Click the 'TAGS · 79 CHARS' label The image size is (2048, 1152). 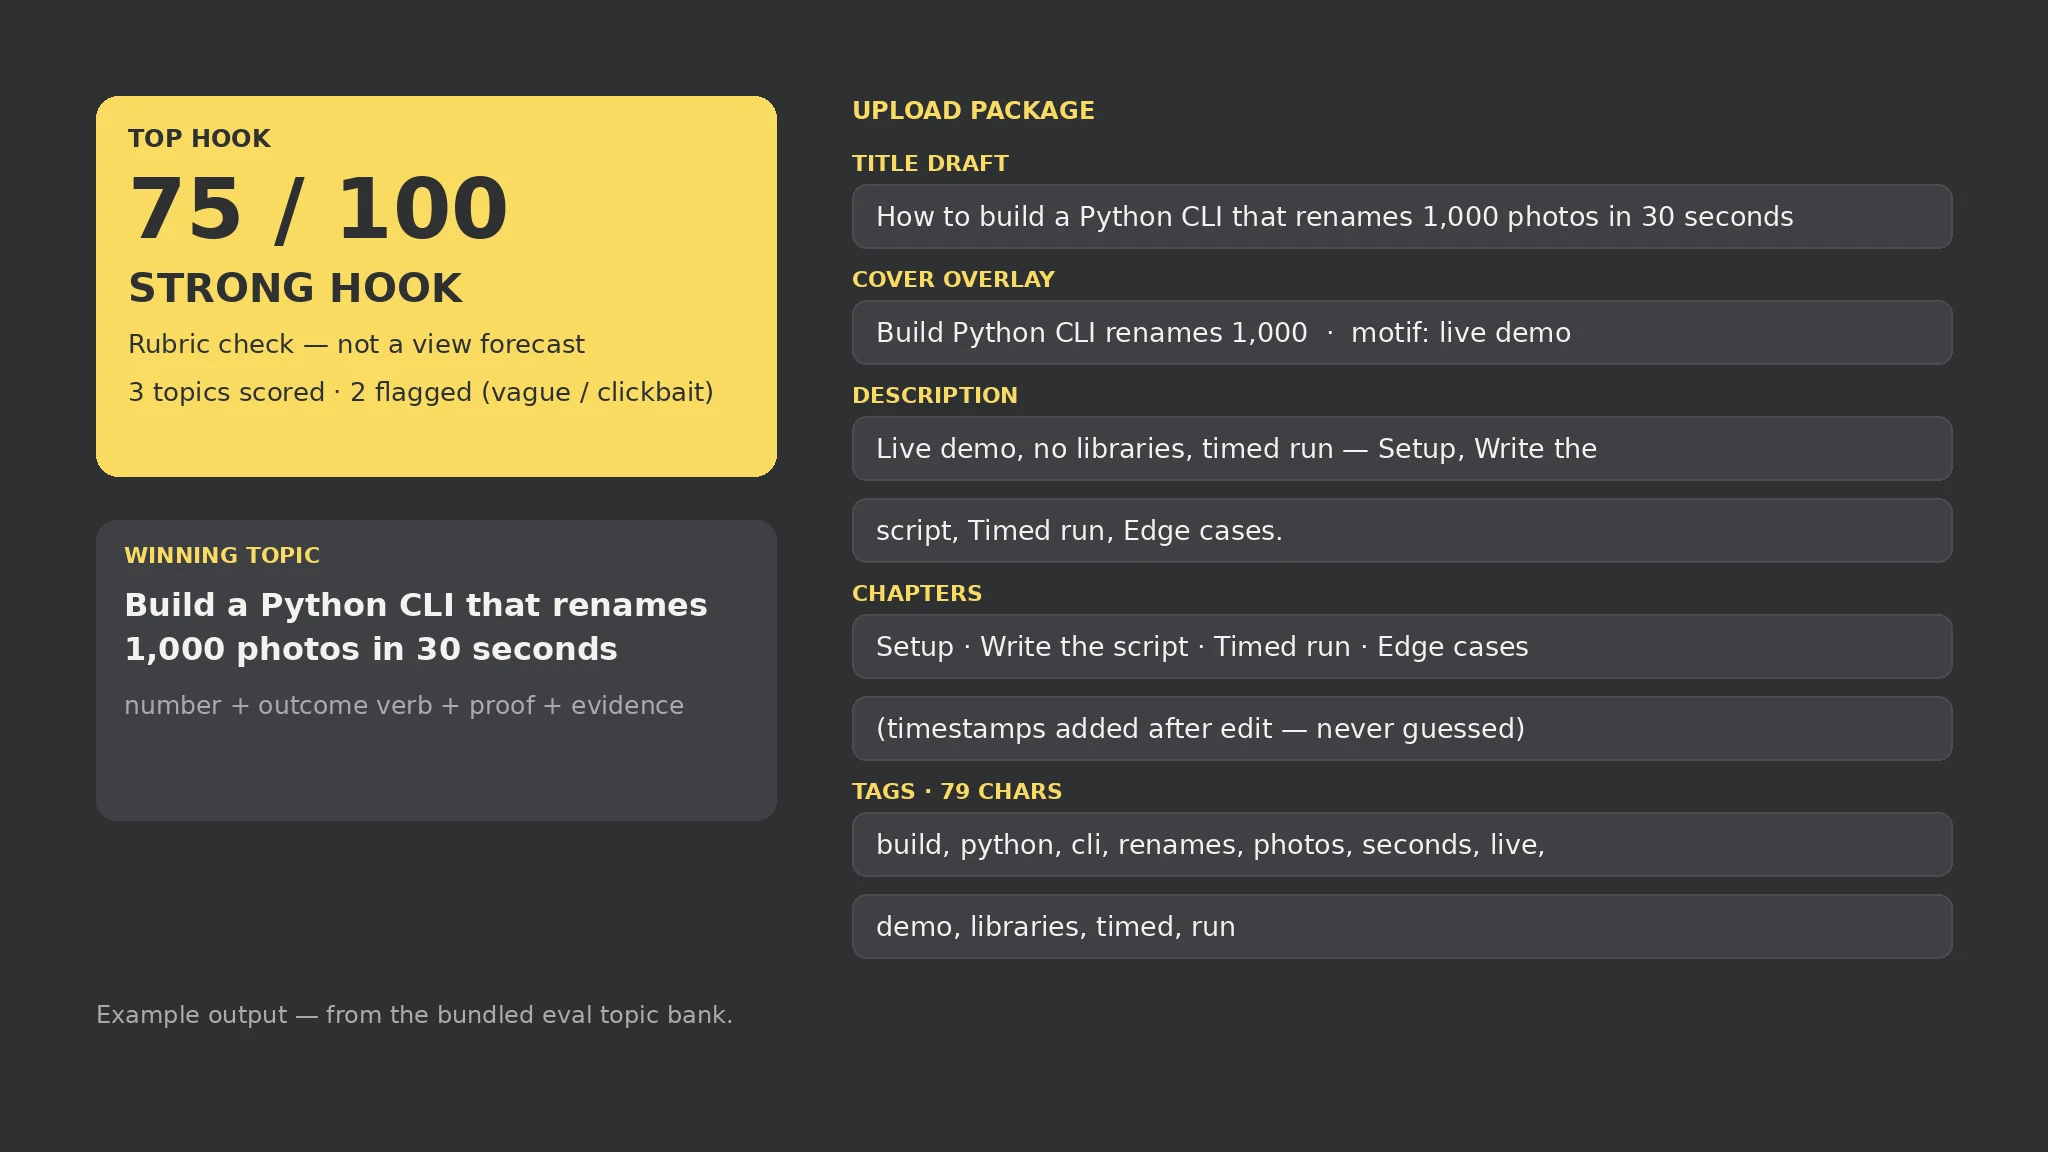(957, 791)
